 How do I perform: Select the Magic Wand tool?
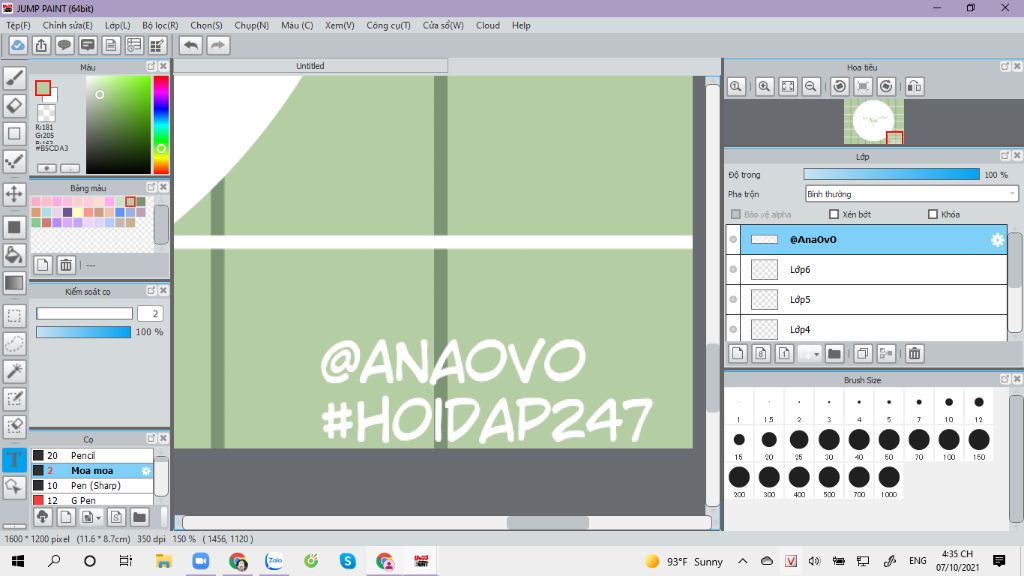[x=14, y=371]
